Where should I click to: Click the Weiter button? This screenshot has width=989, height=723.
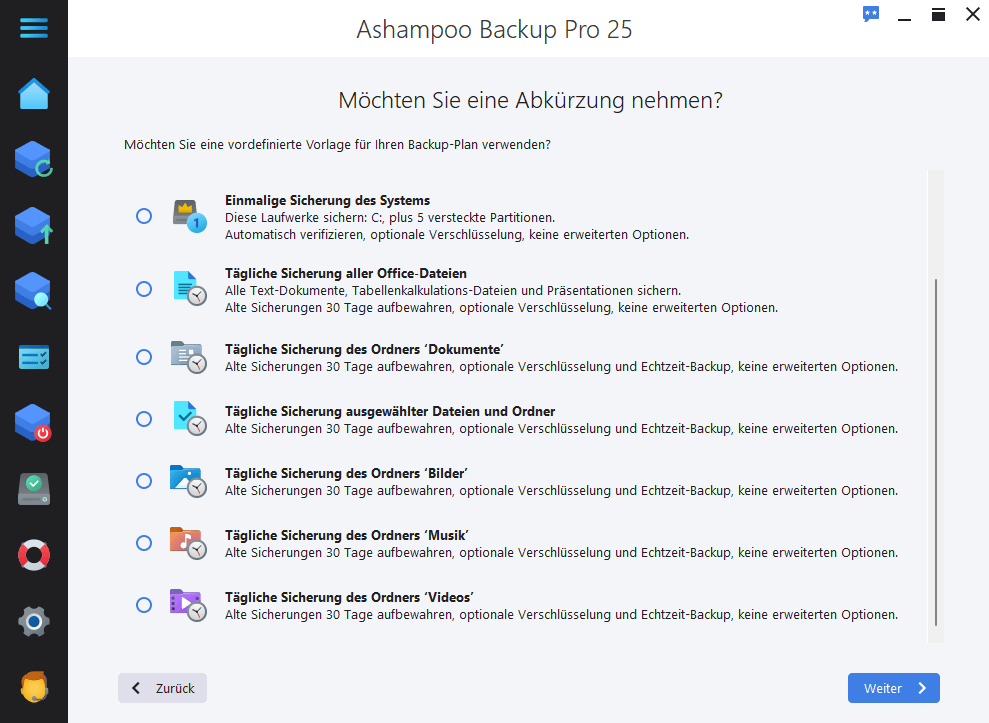click(893, 688)
